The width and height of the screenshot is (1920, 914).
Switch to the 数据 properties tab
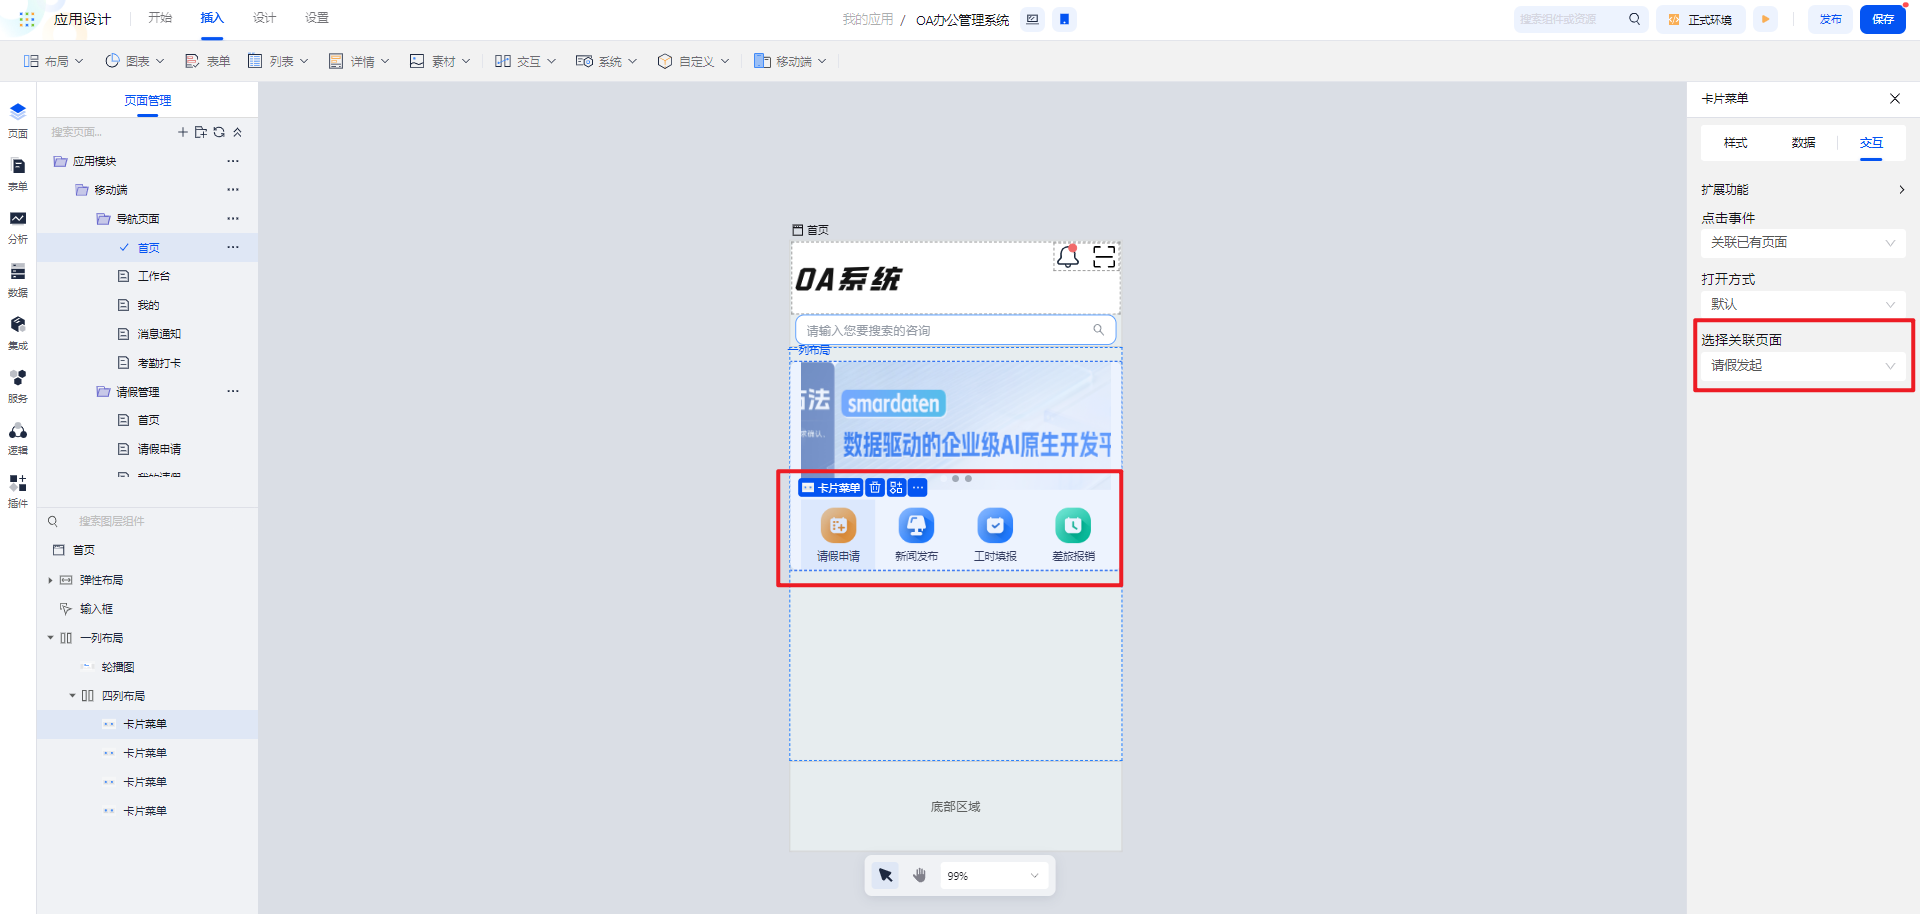[1803, 143]
